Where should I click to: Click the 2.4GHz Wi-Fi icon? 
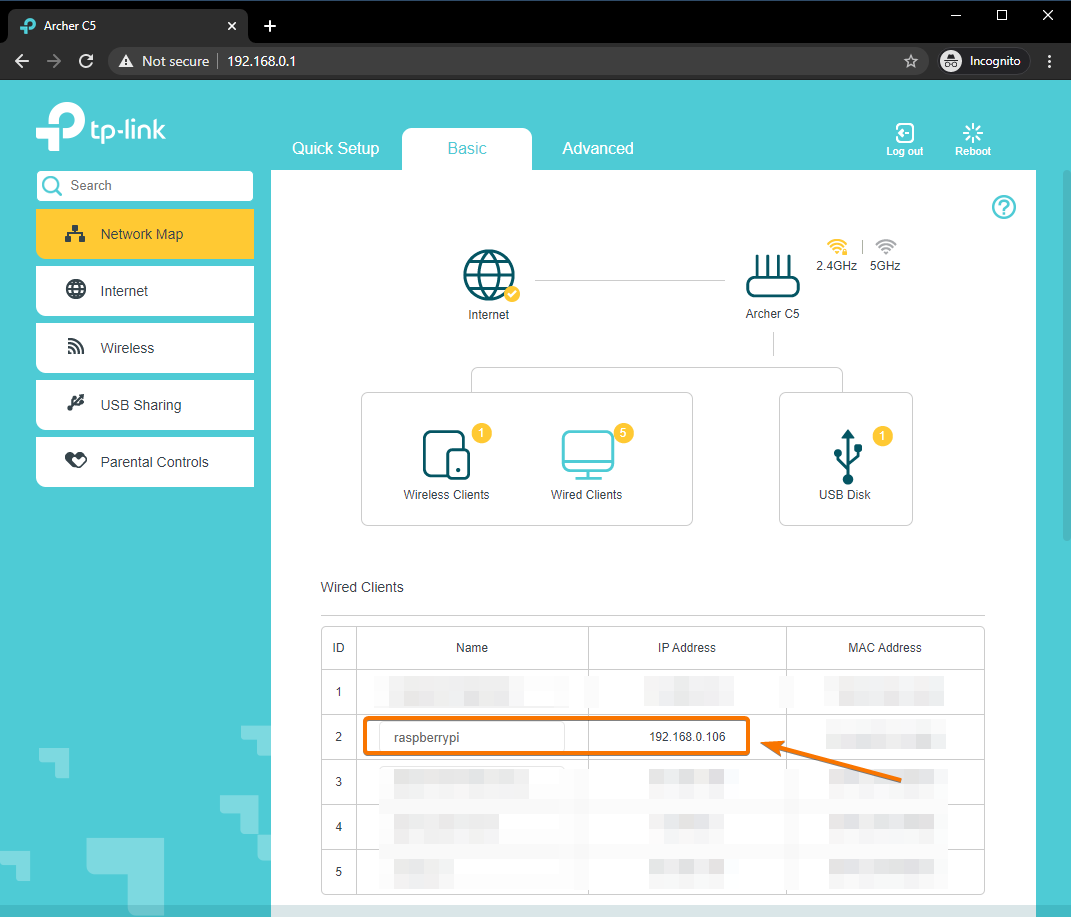837,247
